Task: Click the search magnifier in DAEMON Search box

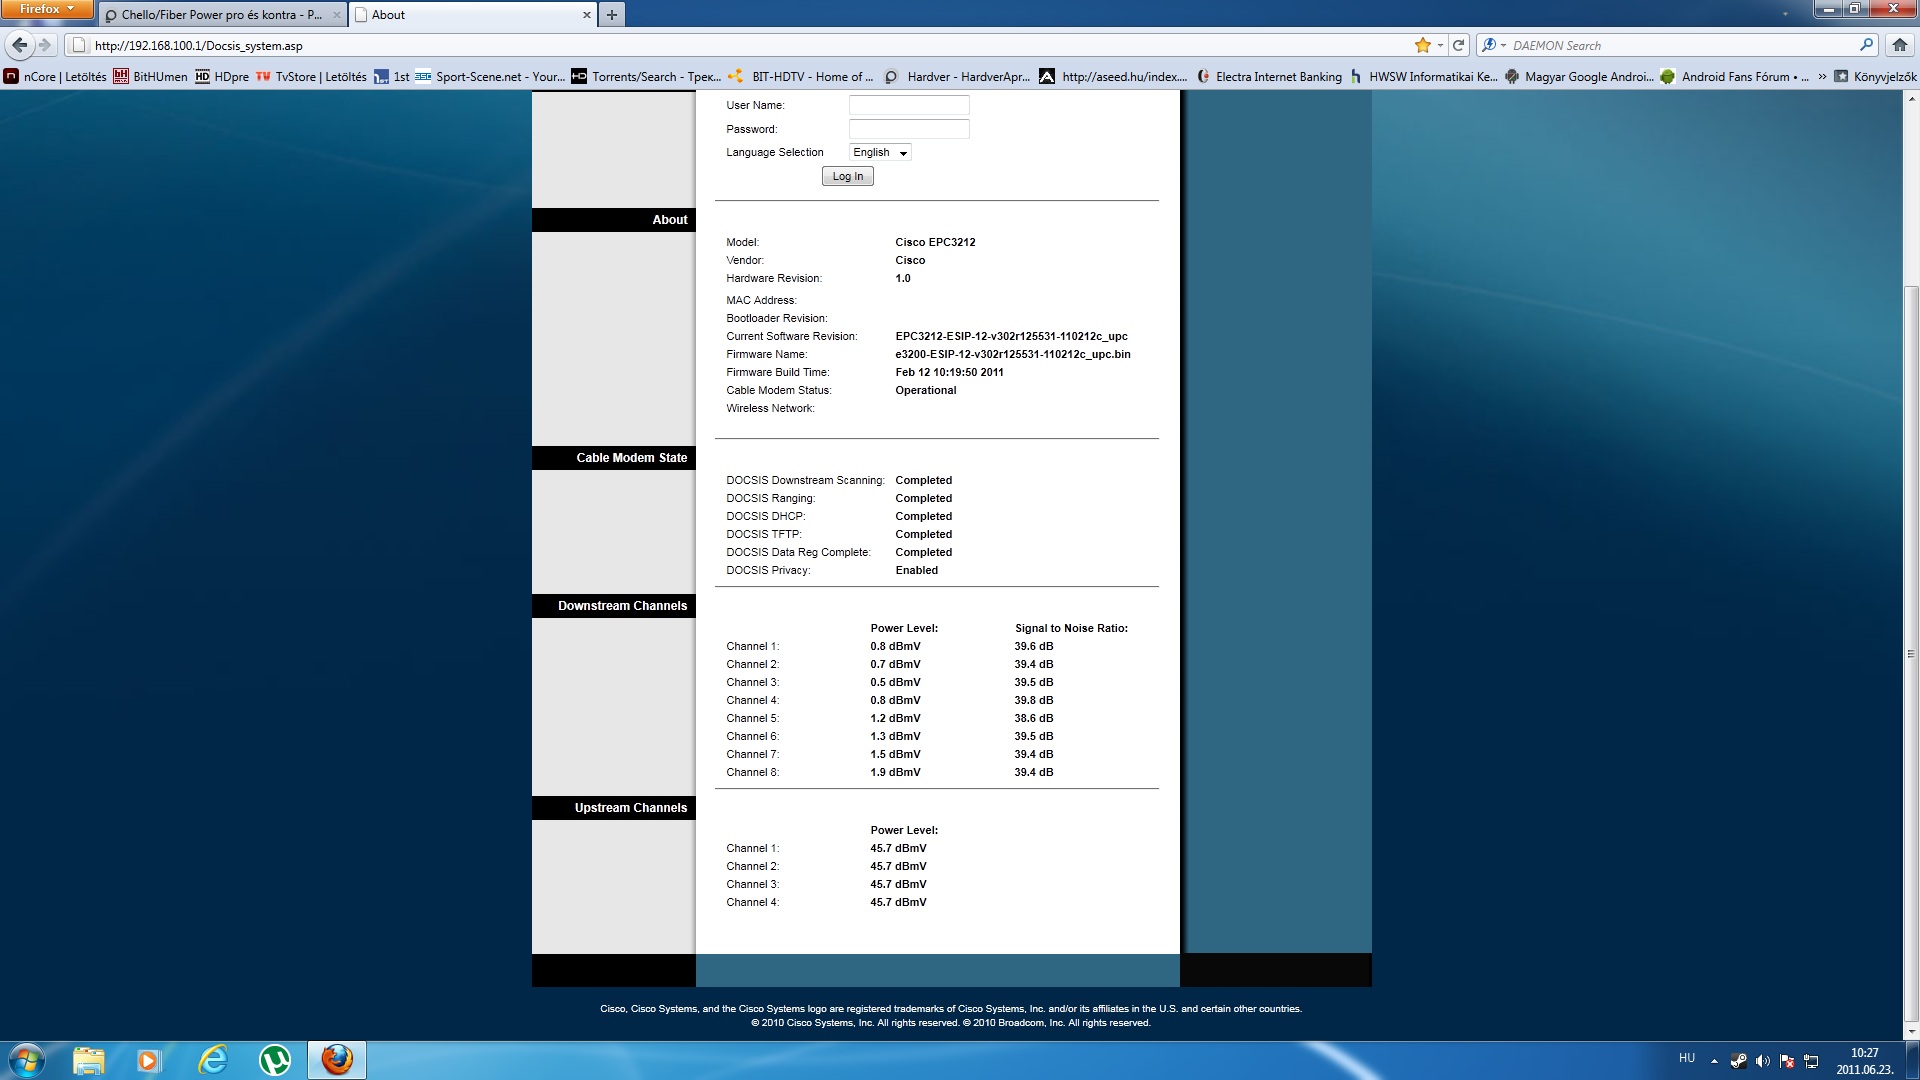Action: 1866,45
